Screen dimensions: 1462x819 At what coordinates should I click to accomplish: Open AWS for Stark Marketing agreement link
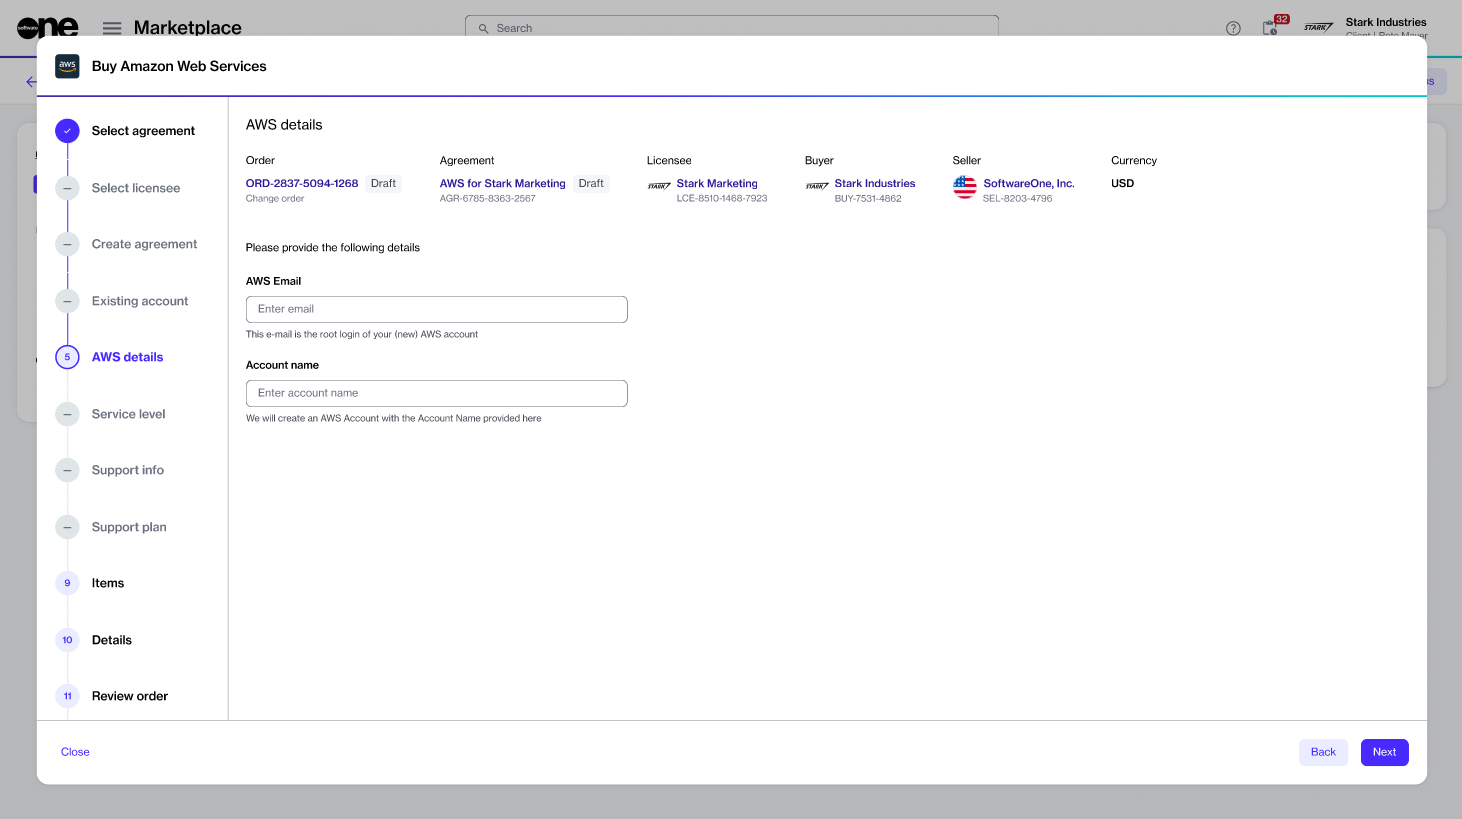[x=502, y=184]
